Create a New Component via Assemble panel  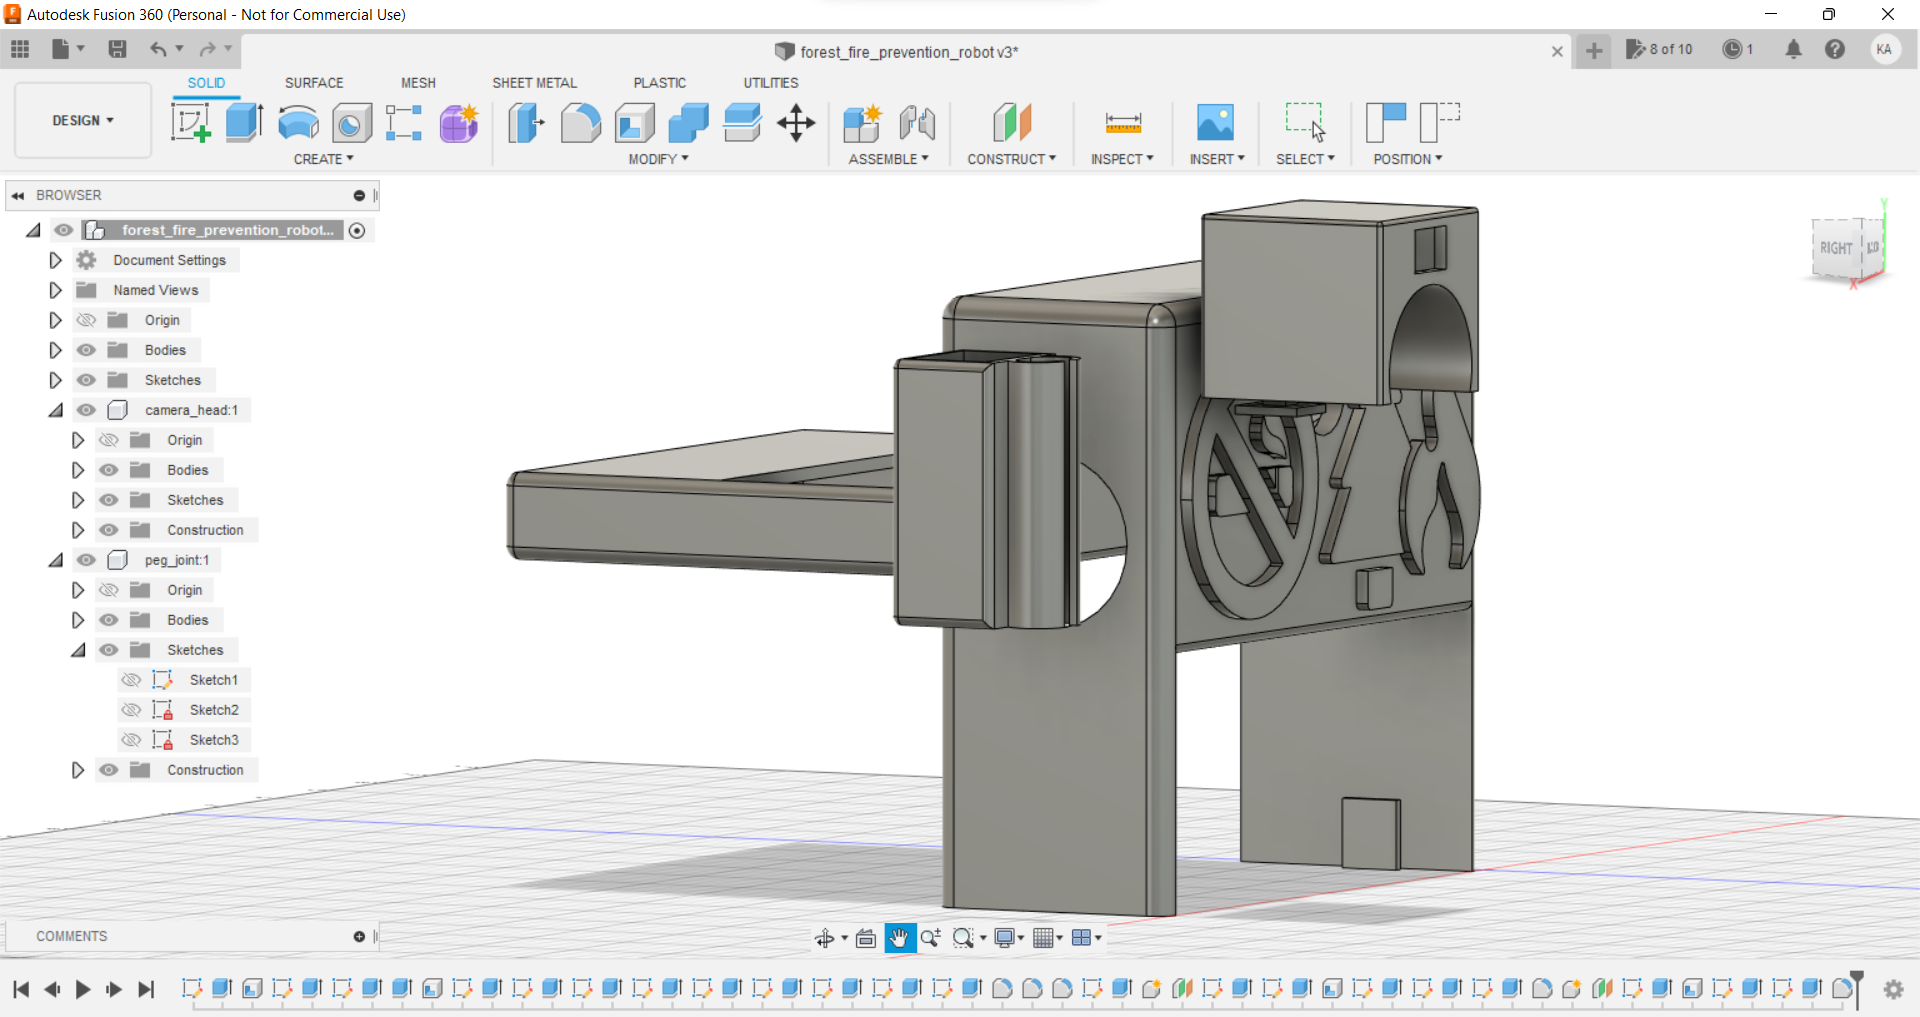[861, 122]
